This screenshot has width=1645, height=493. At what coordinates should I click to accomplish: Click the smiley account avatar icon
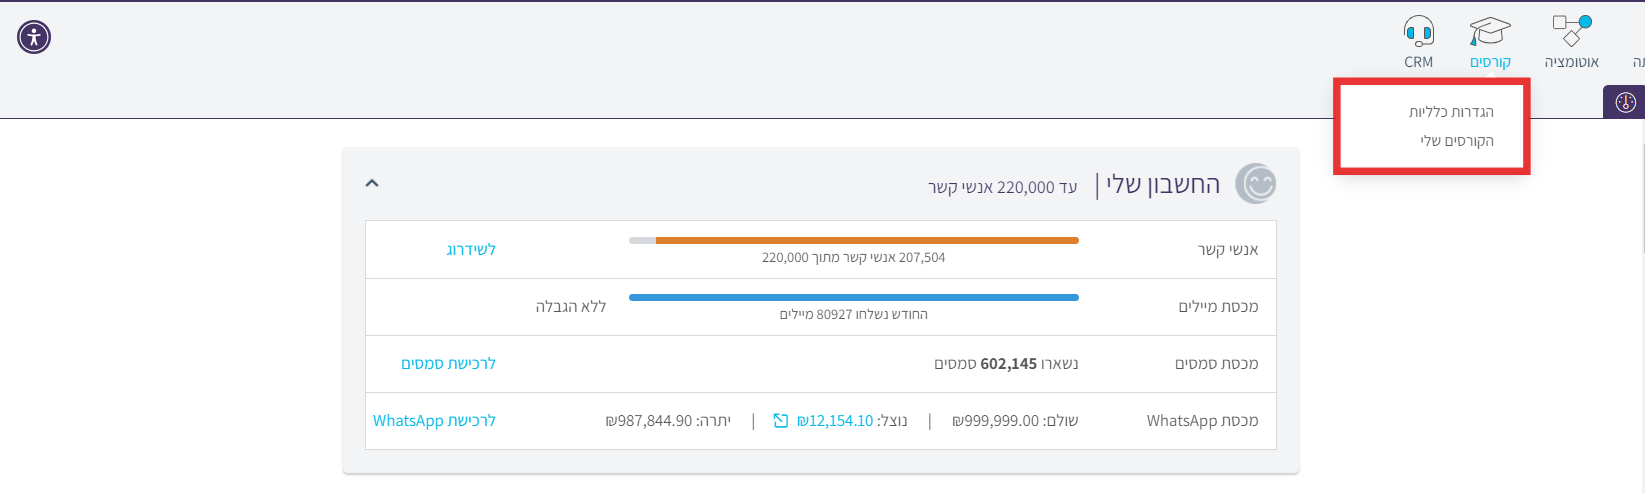[1256, 184]
